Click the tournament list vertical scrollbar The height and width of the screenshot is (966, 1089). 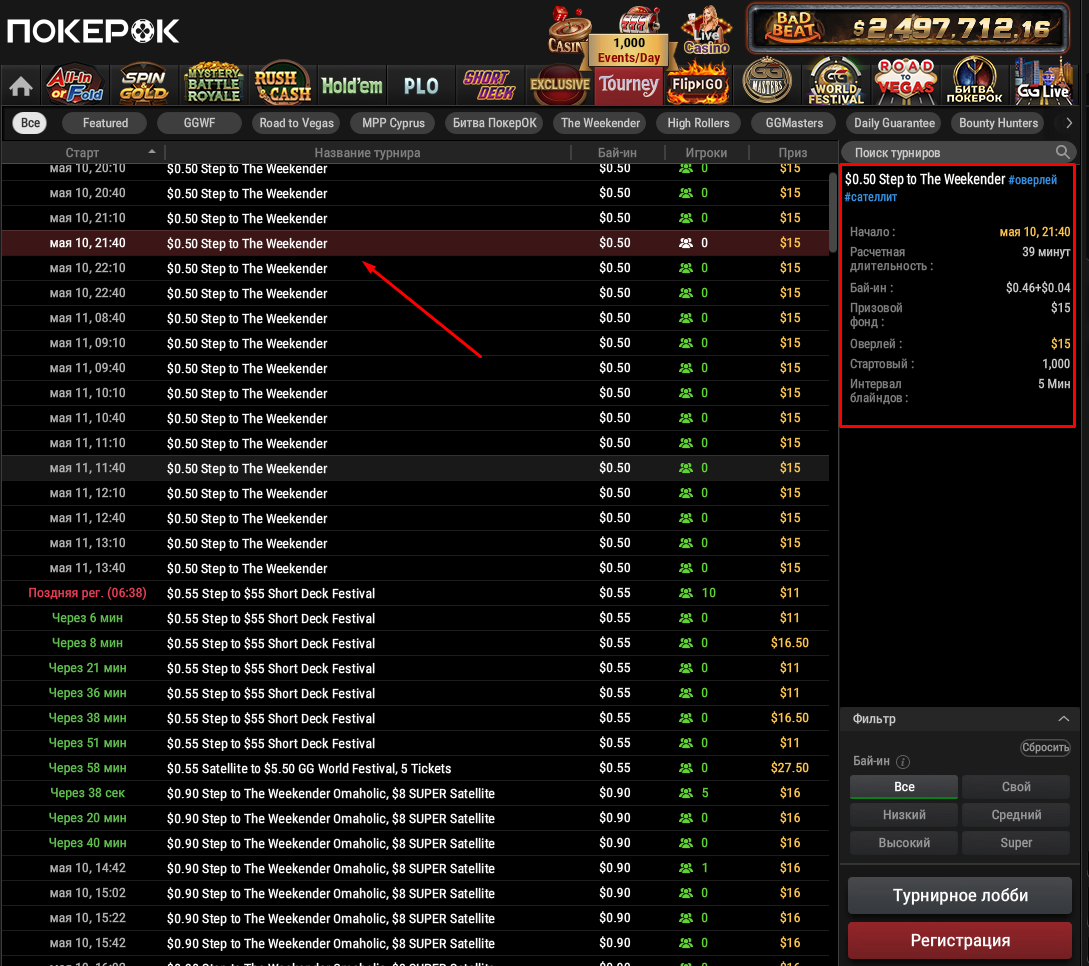click(x=833, y=212)
